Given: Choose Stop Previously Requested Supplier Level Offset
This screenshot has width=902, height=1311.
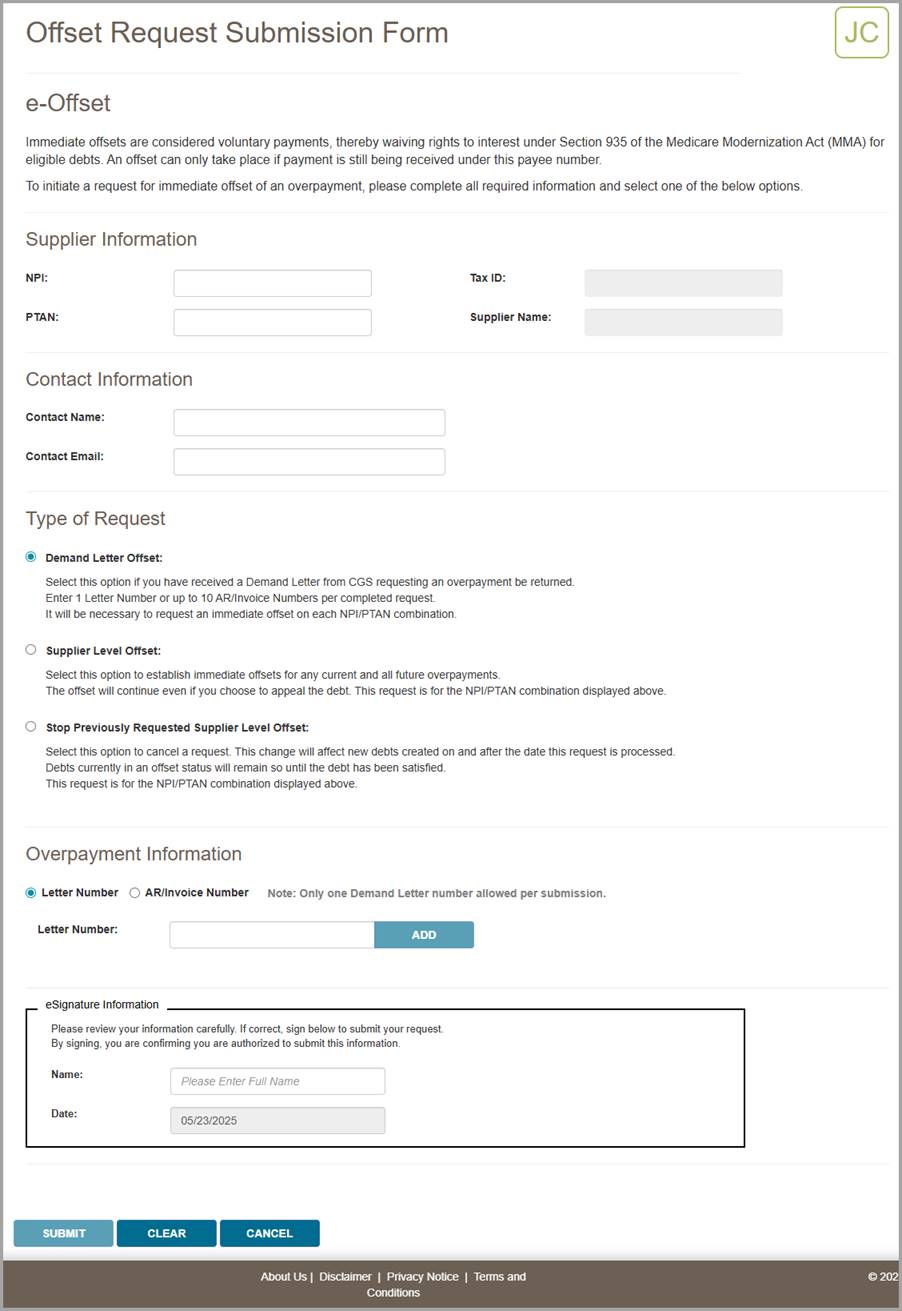Looking at the screenshot, I should pos(30,727).
